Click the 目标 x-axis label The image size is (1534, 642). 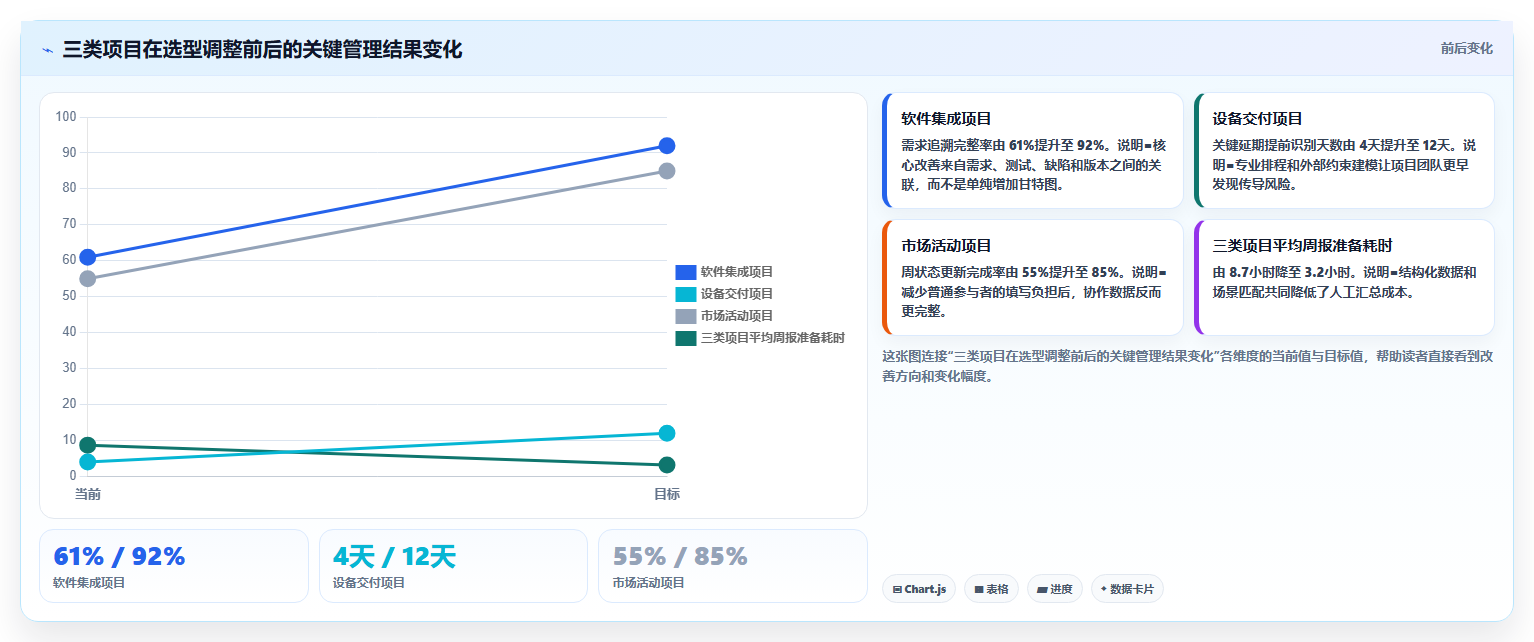click(x=667, y=494)
